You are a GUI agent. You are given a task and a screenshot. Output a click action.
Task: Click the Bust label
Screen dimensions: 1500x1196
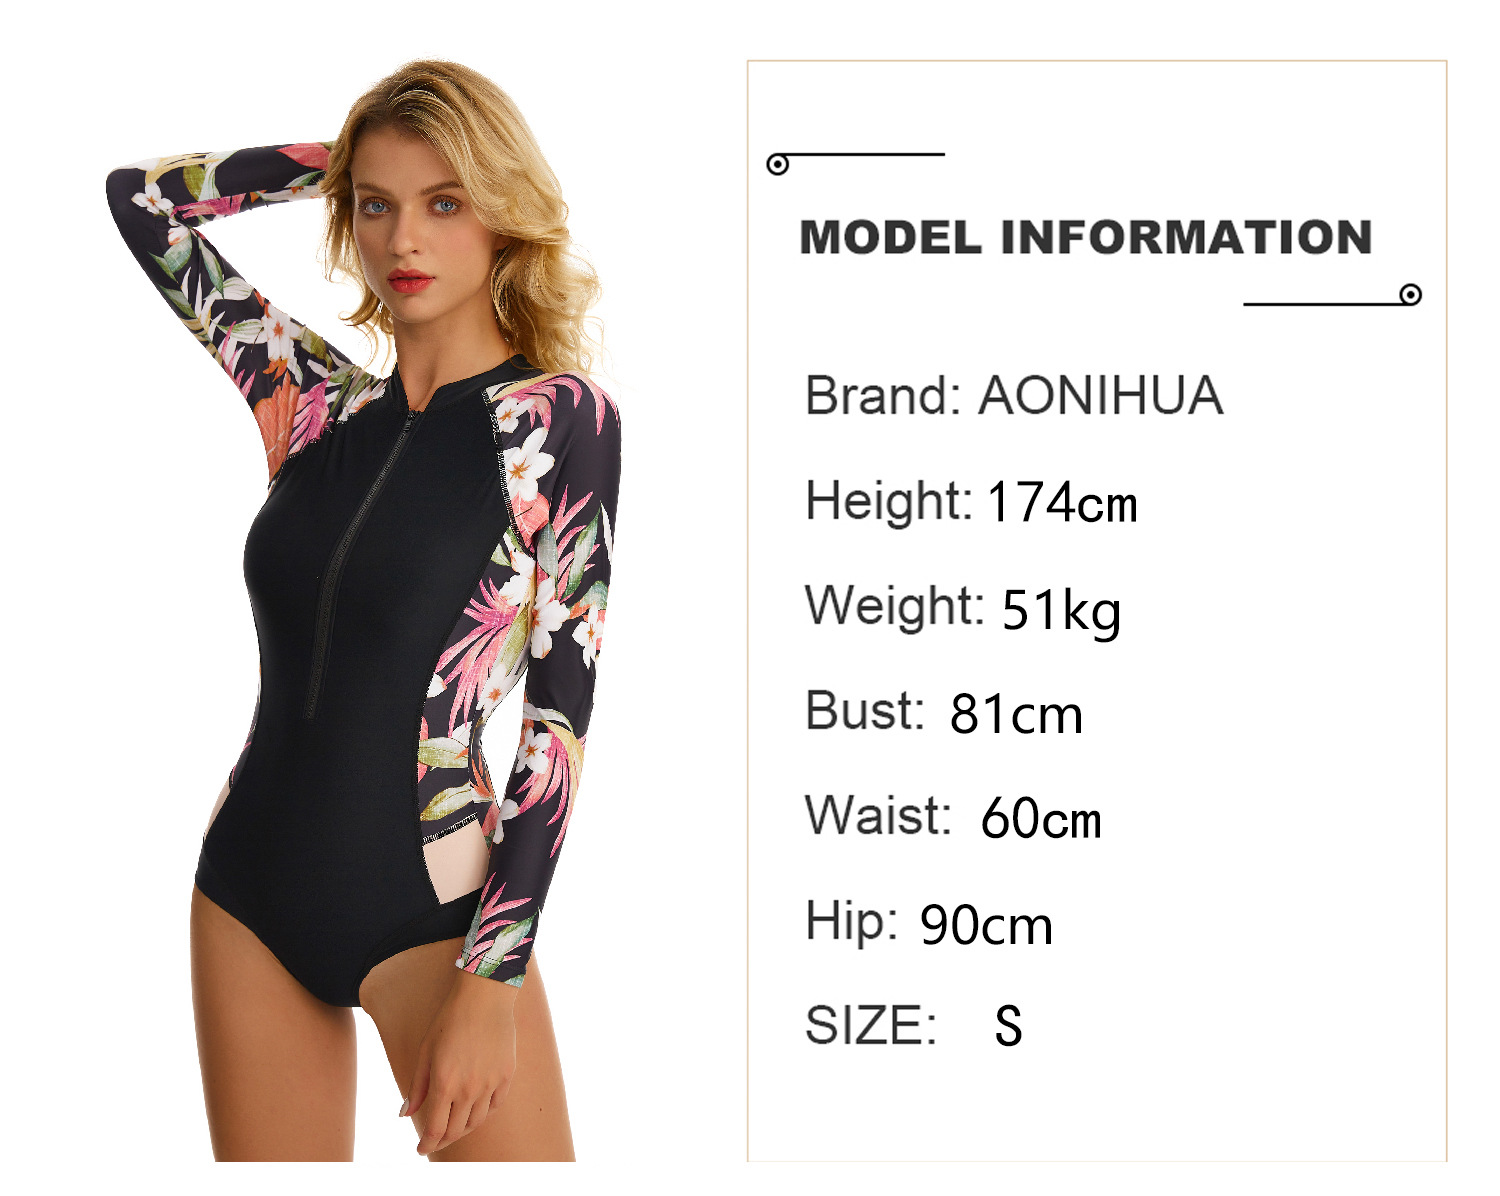(864, 711)
